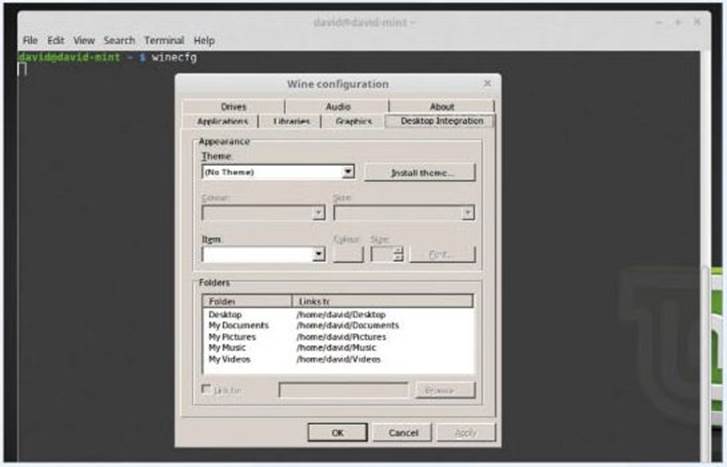Open the Theme dropdown showing No Theme
This screenshot has width=727, height=467.
pos(278,172)
